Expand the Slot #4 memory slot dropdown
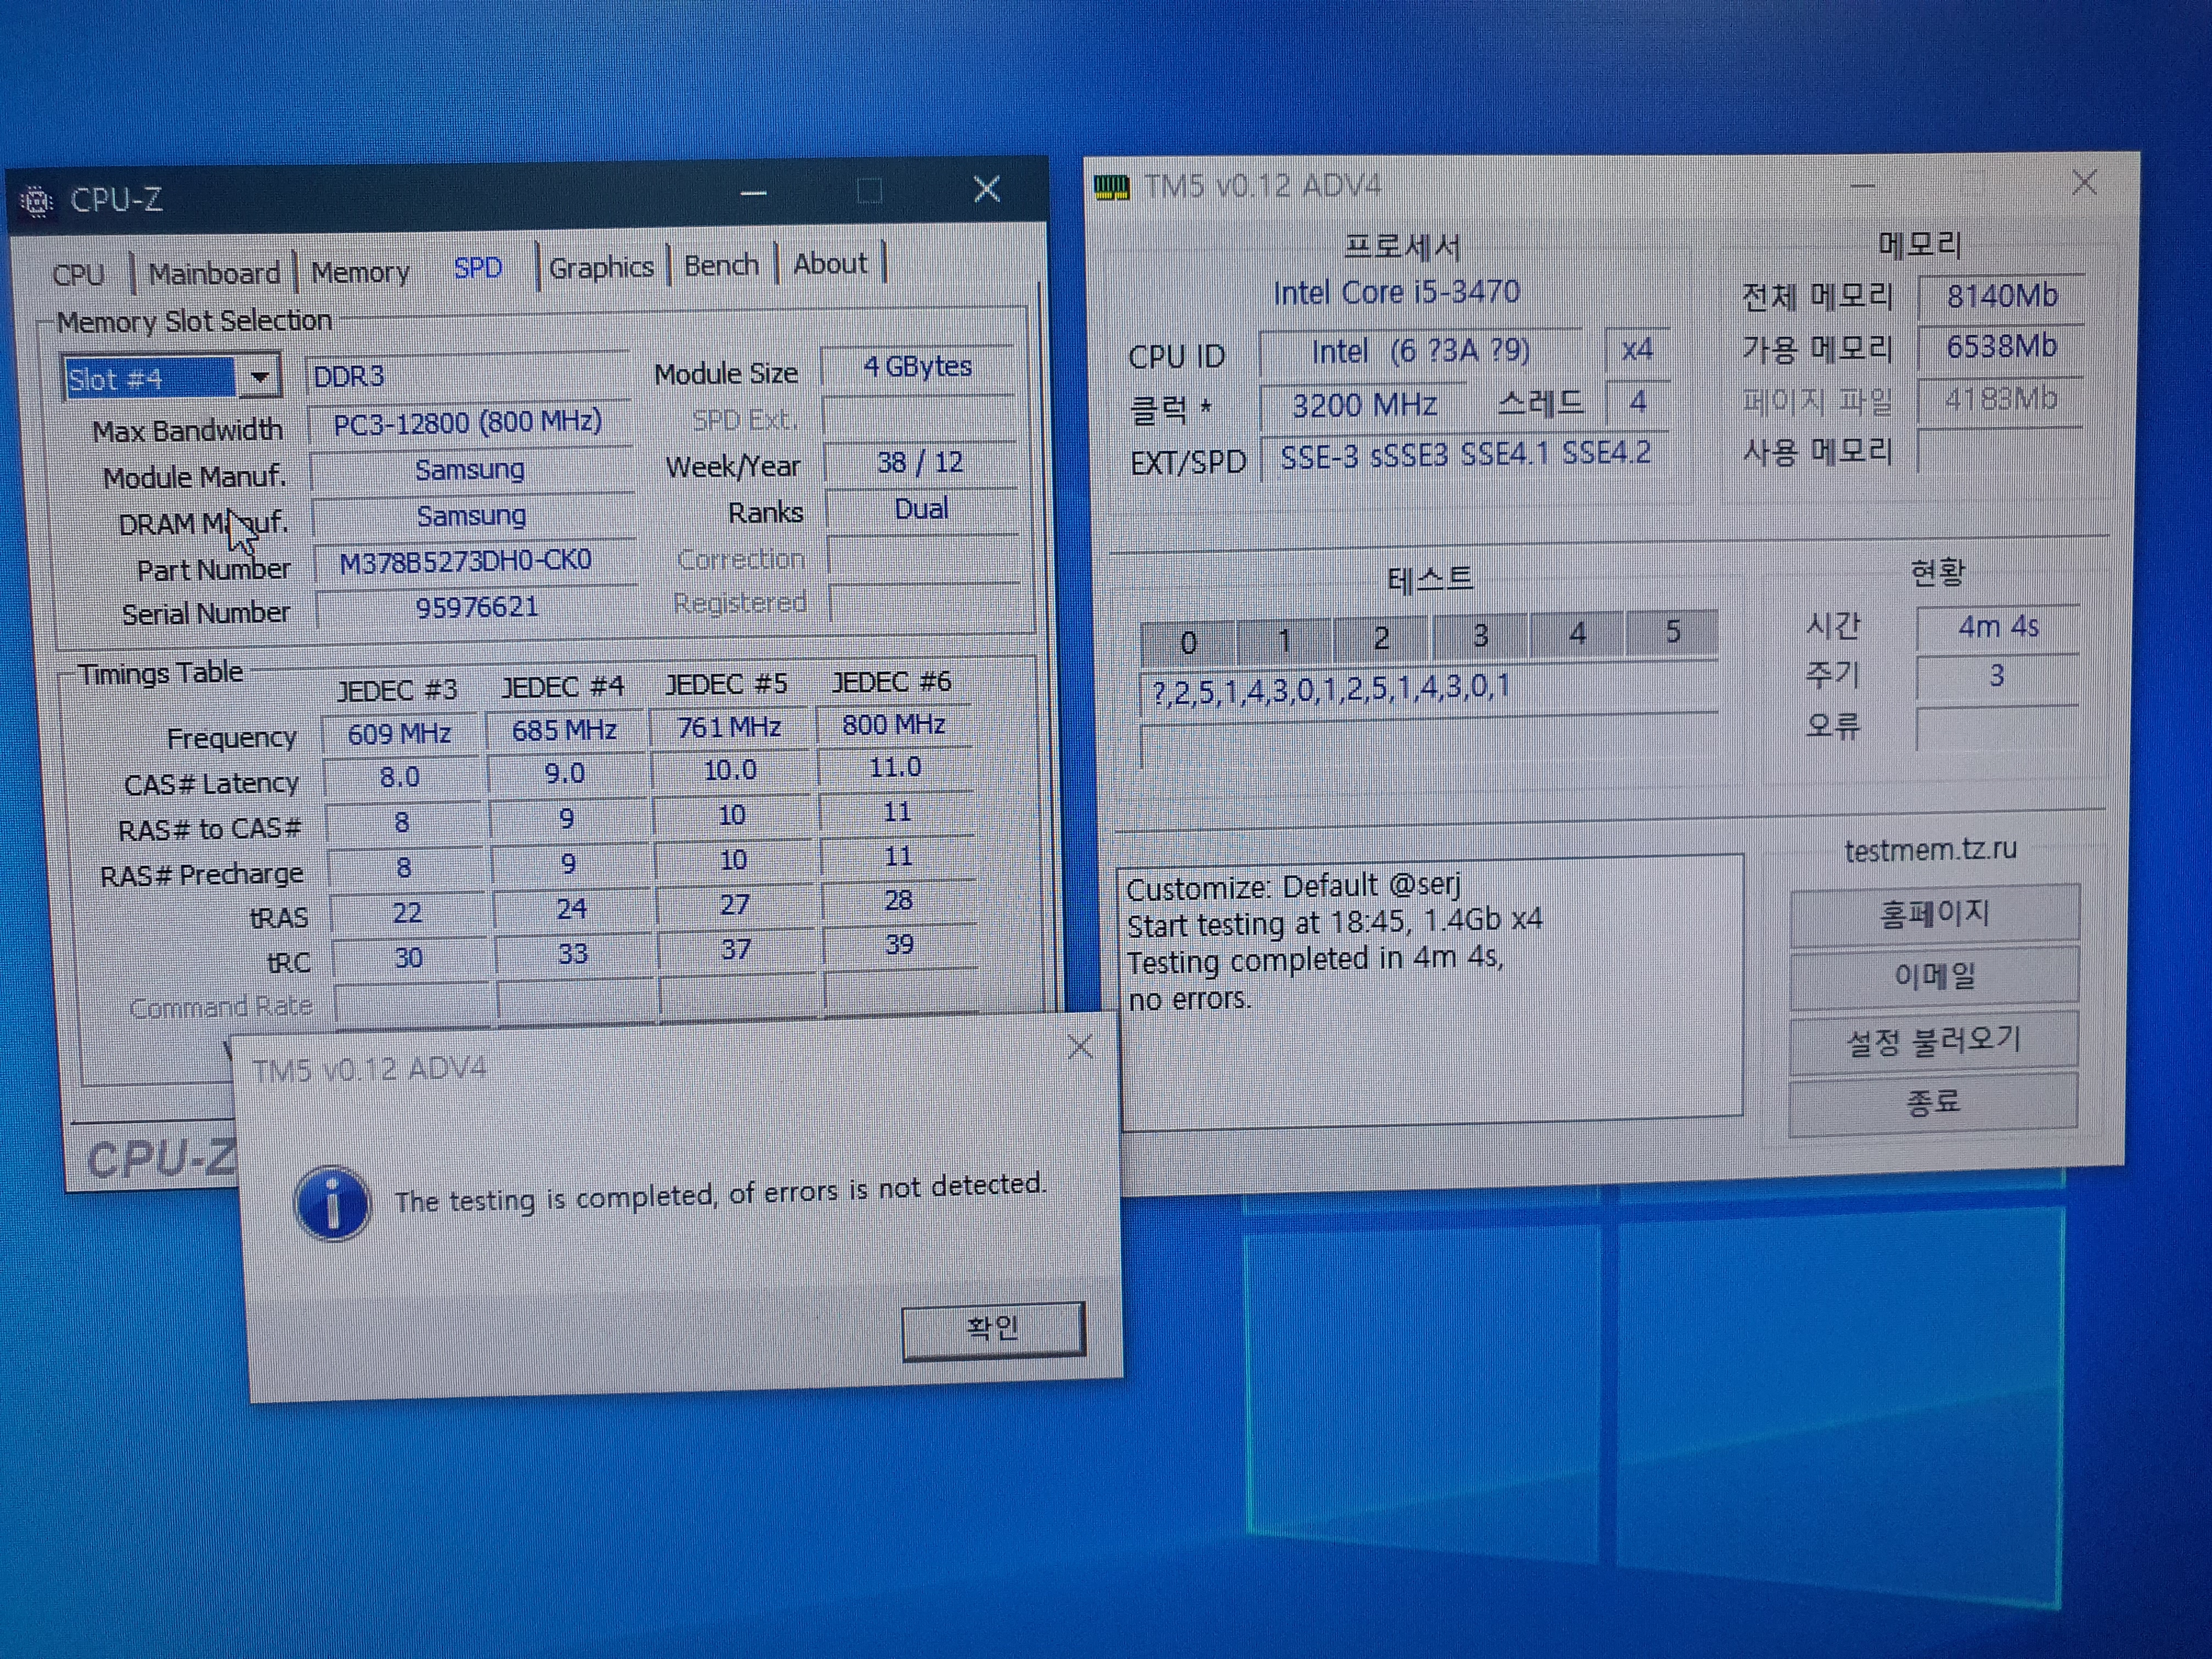The width and height of the screenshot is (2212, 1659). (x=259, y=377)
